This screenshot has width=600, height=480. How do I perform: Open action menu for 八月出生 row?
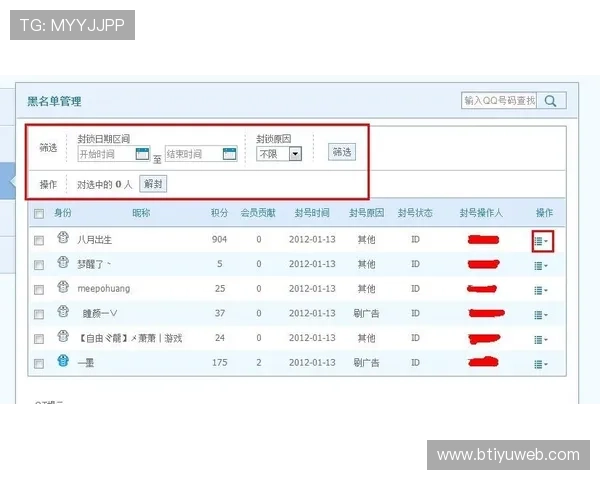(541, 241)
